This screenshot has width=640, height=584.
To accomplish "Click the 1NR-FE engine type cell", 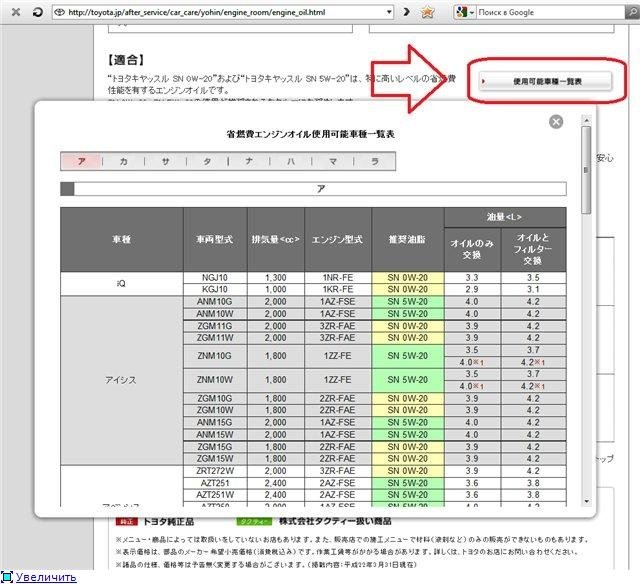I will (338, 278).
